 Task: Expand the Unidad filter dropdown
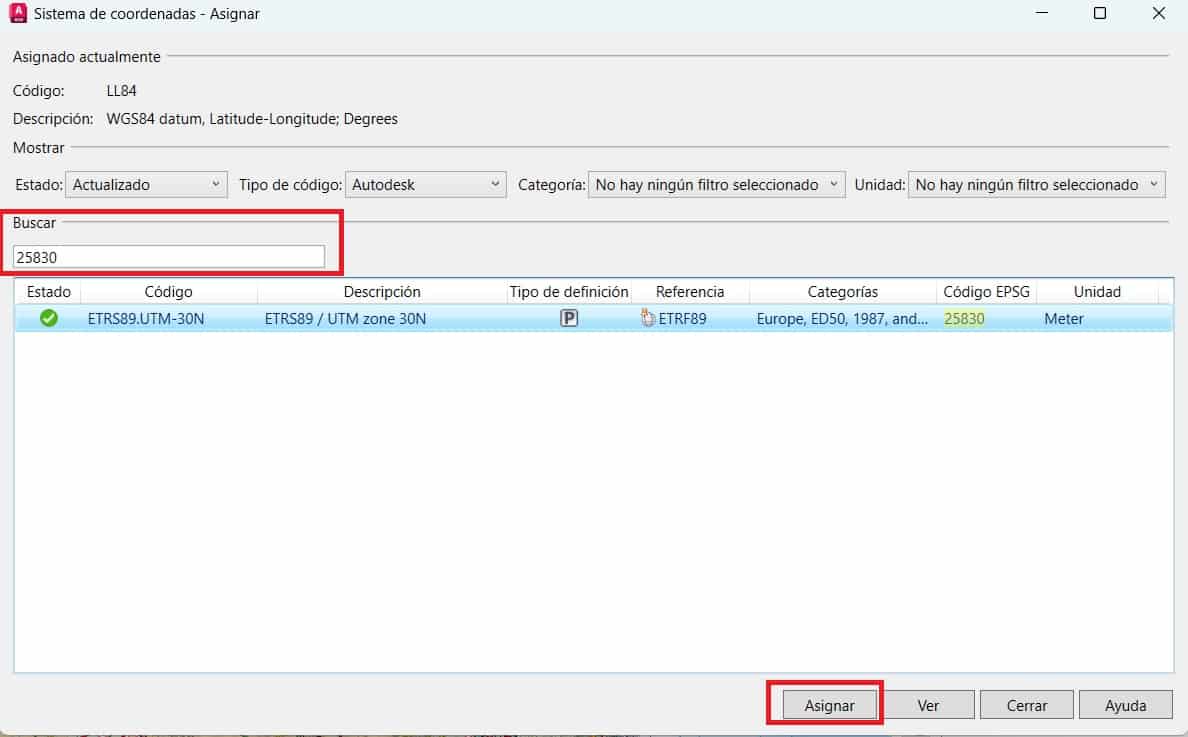pyautogui.click(x=1036, y=185)
